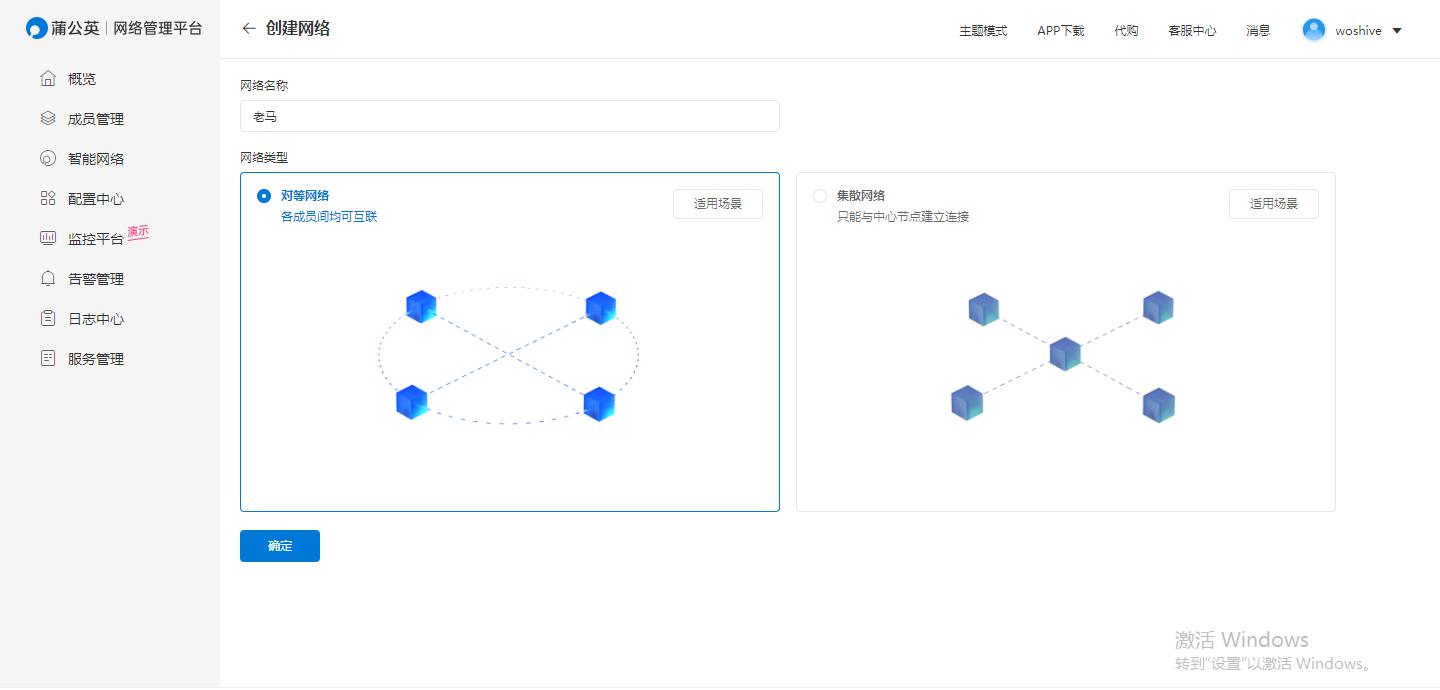Click 适用场景 button for 集散网络
1440x690 pixels.
click(1273, 204)
